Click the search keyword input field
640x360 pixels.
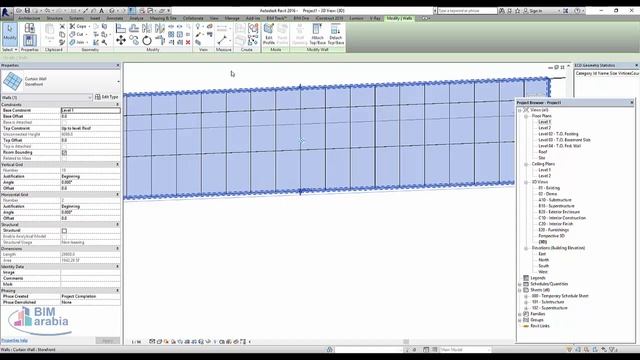pyautogui.click(x=467, y=11)
